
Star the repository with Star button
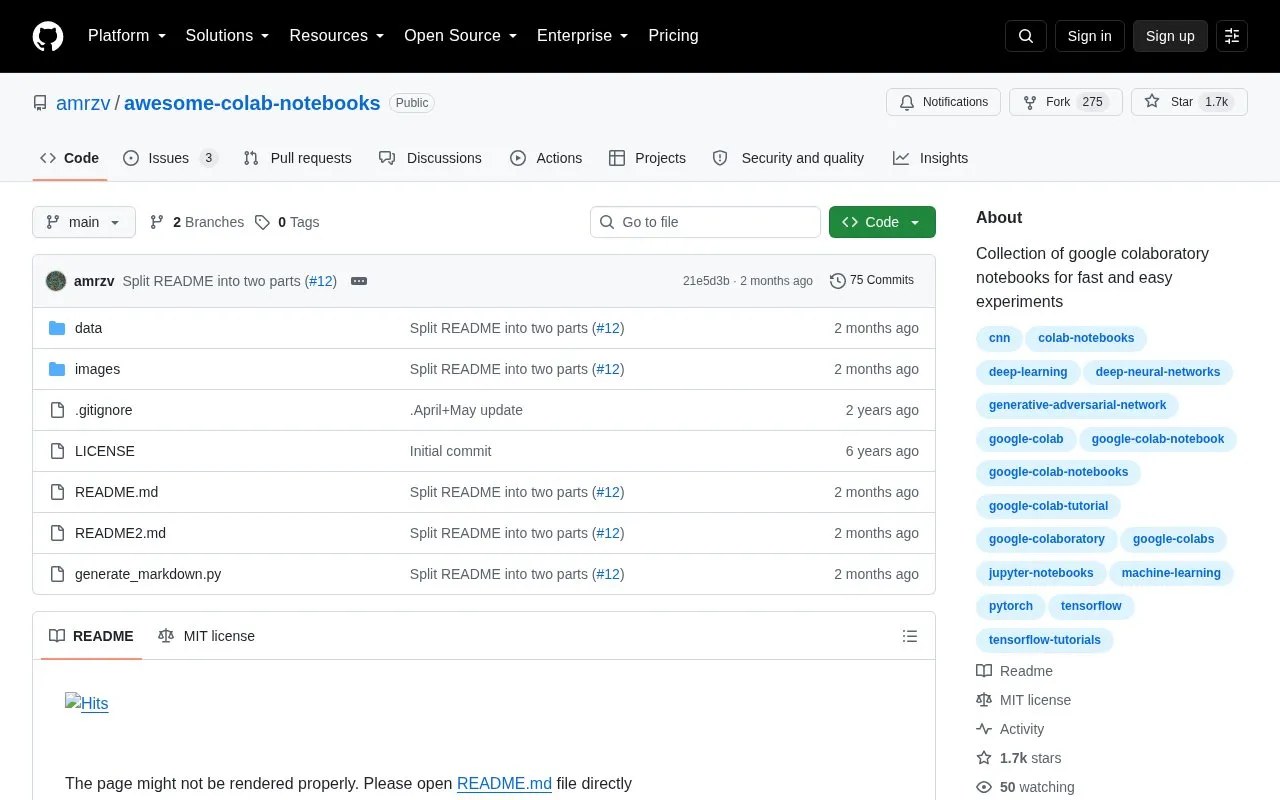(1189, 102)
